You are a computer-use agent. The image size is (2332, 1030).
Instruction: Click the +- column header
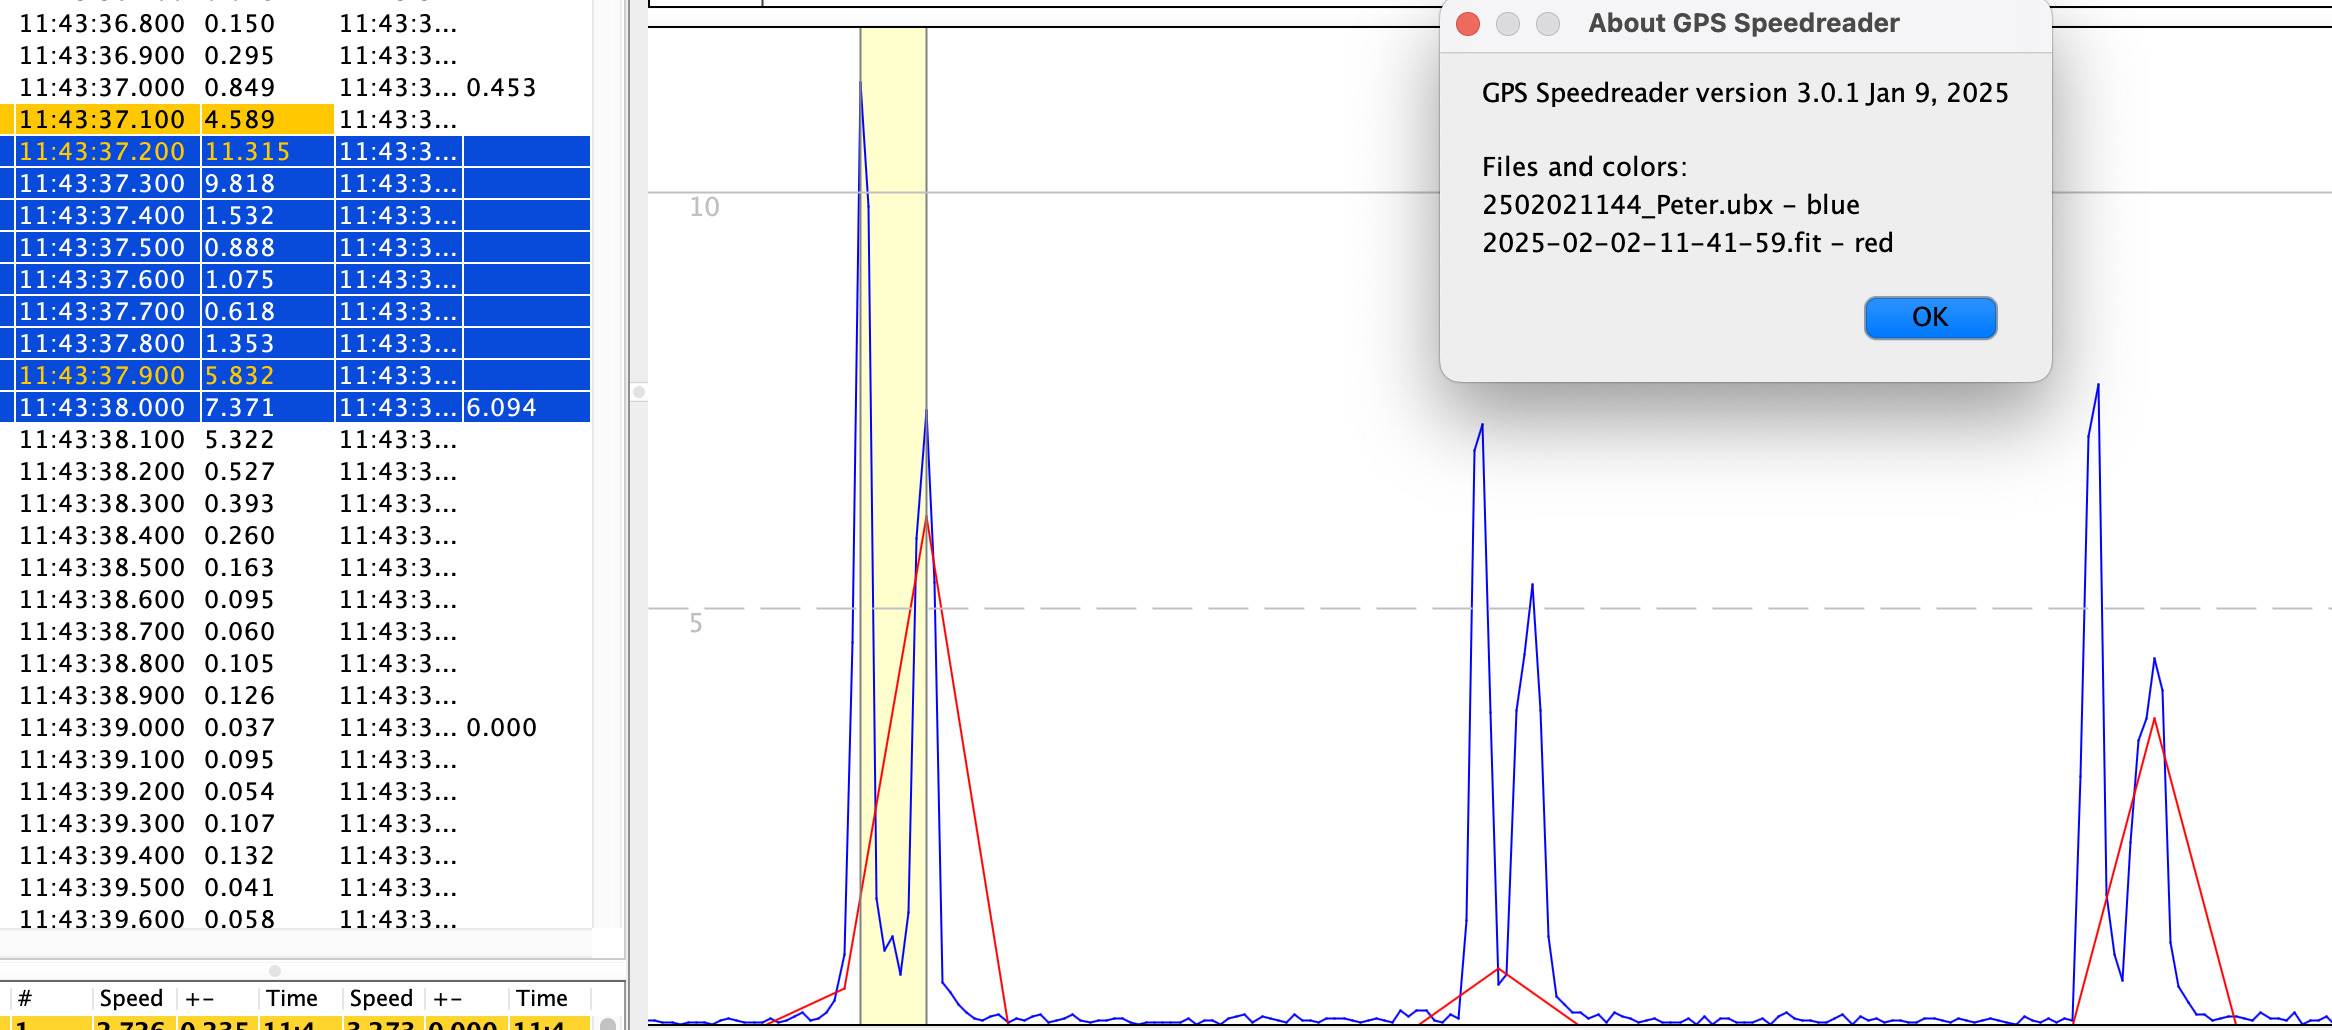click(x=200, y=997)
